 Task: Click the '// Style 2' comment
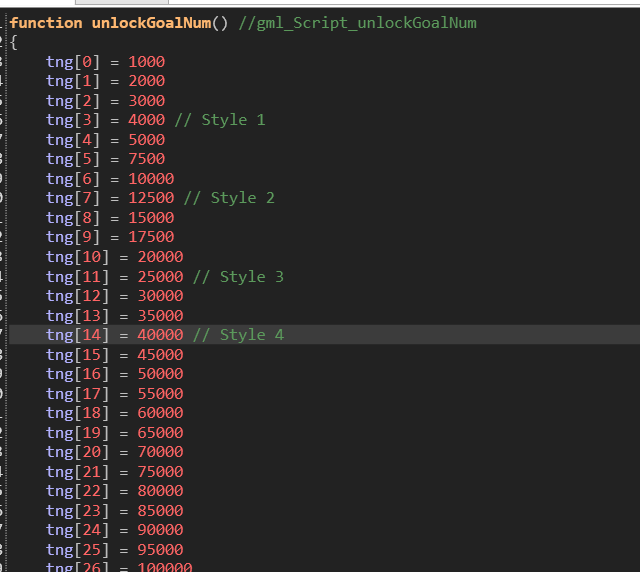(x=229, y=198)
